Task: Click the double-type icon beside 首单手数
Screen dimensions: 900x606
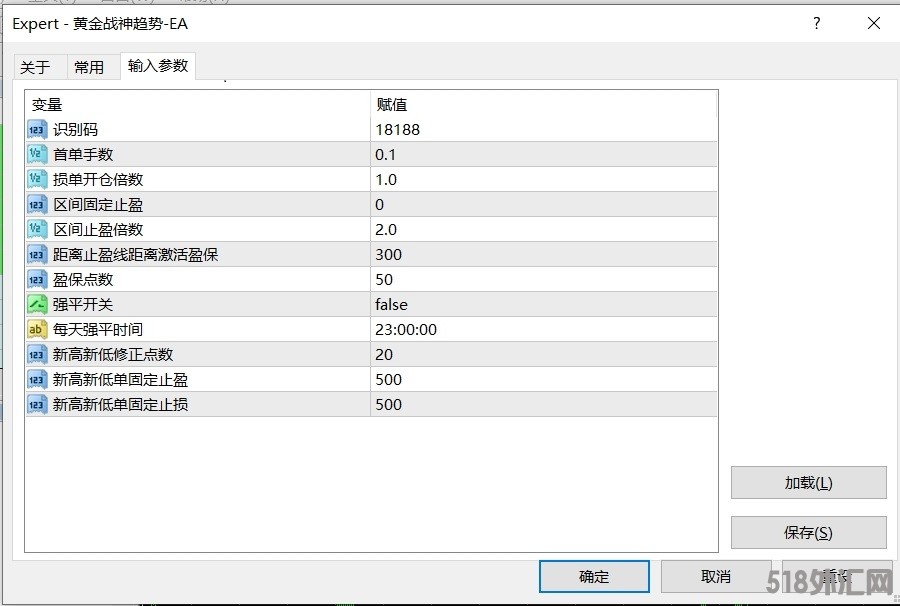Action: pyautogui.click(x=37, y=154)
